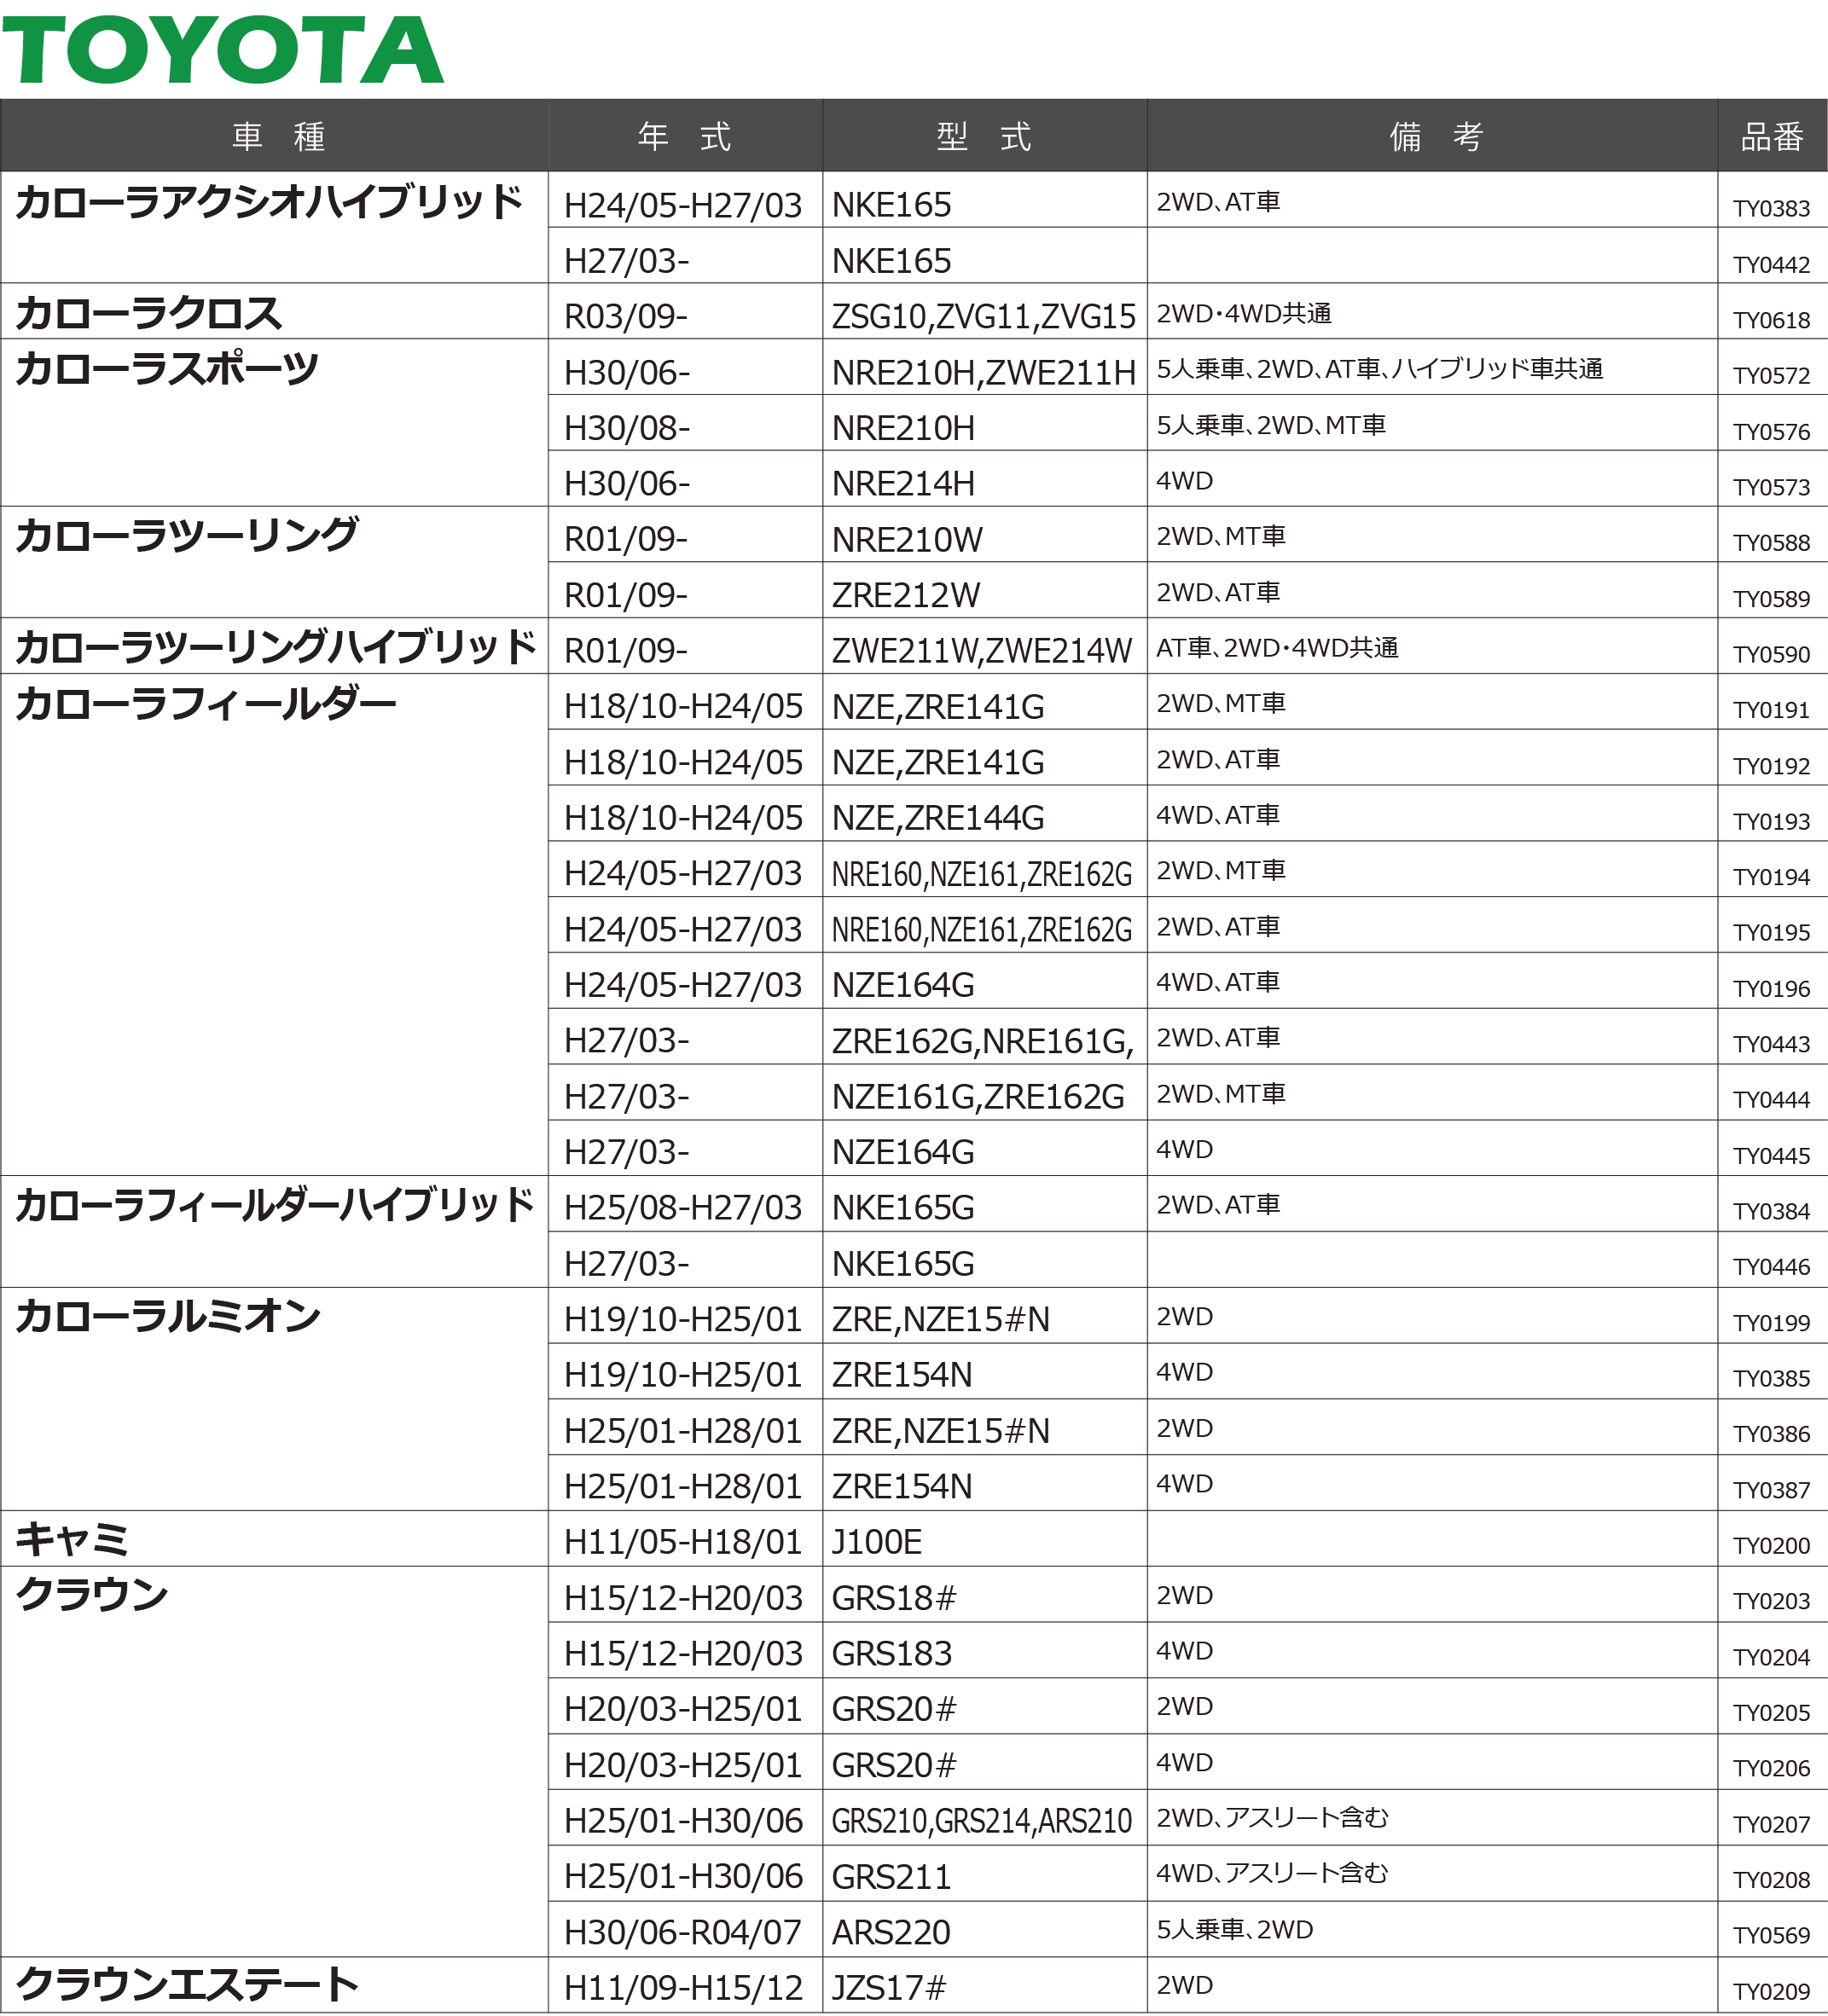
Task: Select the カローラクロス model name
Action: click(148, 313)
